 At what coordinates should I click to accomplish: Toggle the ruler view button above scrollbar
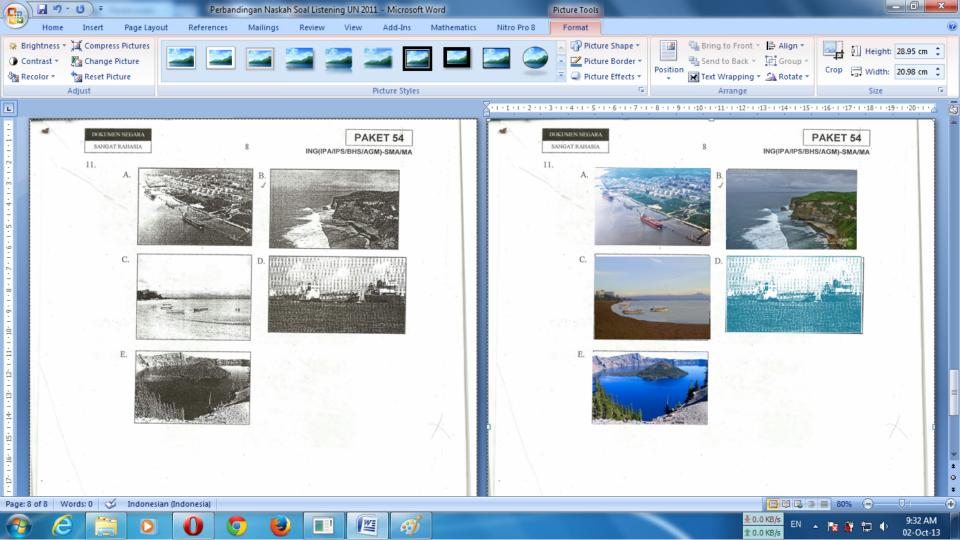(953, 108)
